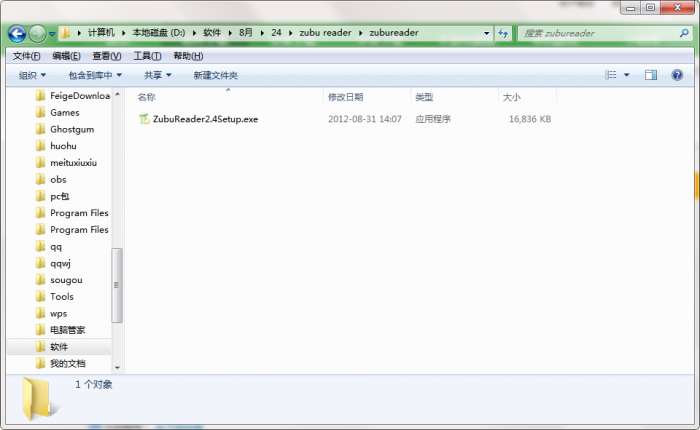Go back with the blue Back arrow
Image resolution: width=700 pixels, height=430 pixels.
tap(17, 33)
